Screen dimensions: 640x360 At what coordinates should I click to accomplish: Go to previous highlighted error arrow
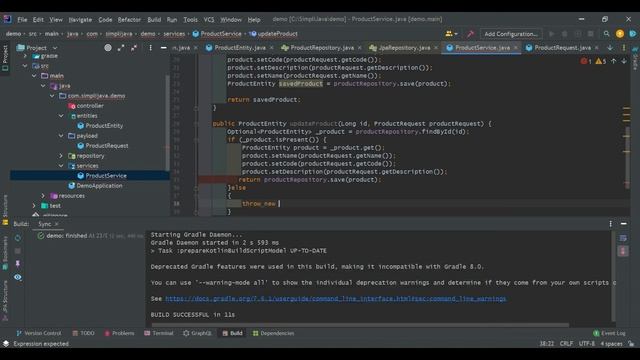pyautogui.click(x=613, y=61)
